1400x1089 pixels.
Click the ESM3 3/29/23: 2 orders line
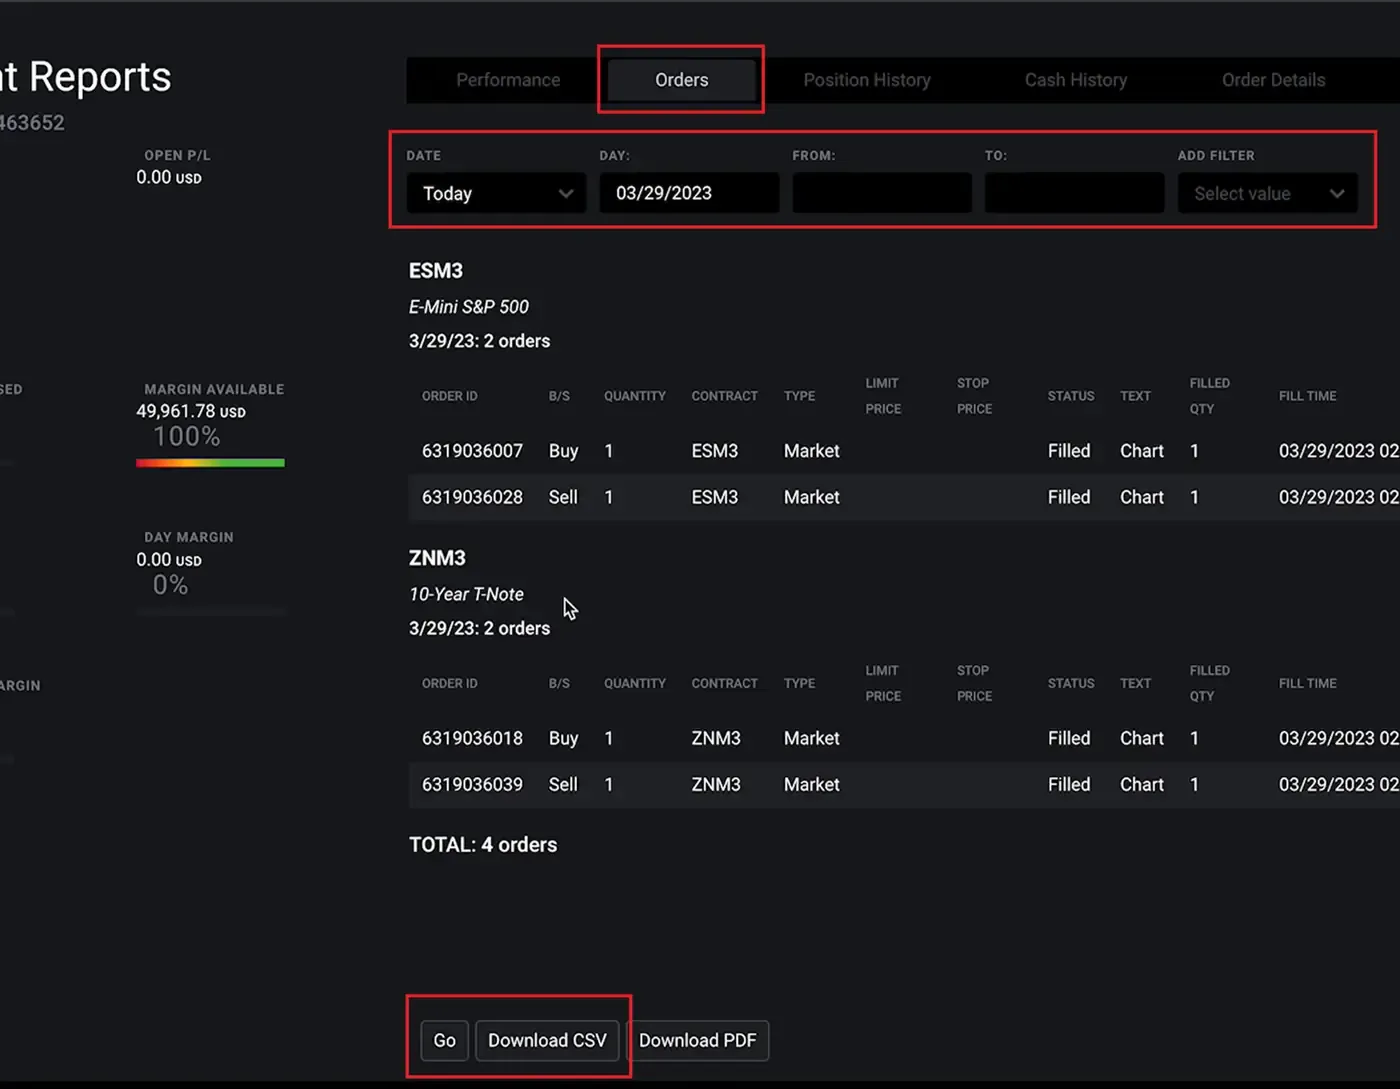(x=479, y=341)
